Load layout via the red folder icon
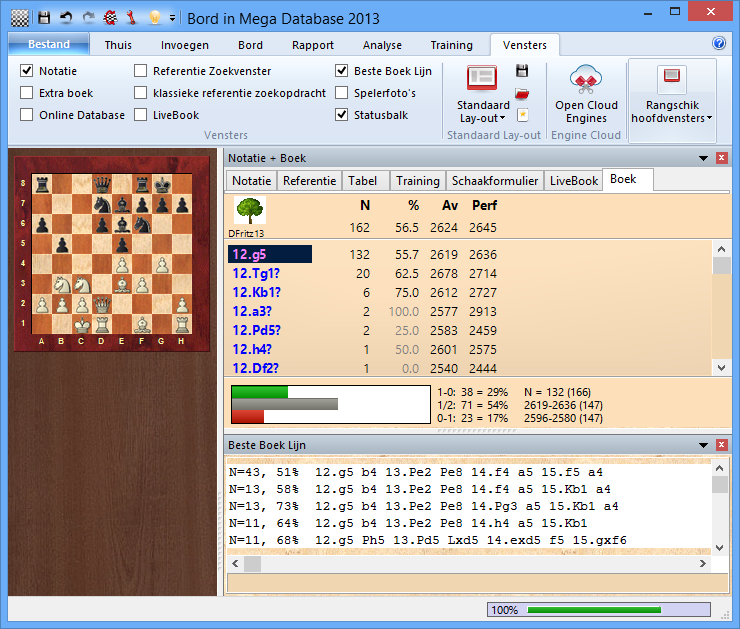This screenshot has width=740, height=629. click(522, 93)
